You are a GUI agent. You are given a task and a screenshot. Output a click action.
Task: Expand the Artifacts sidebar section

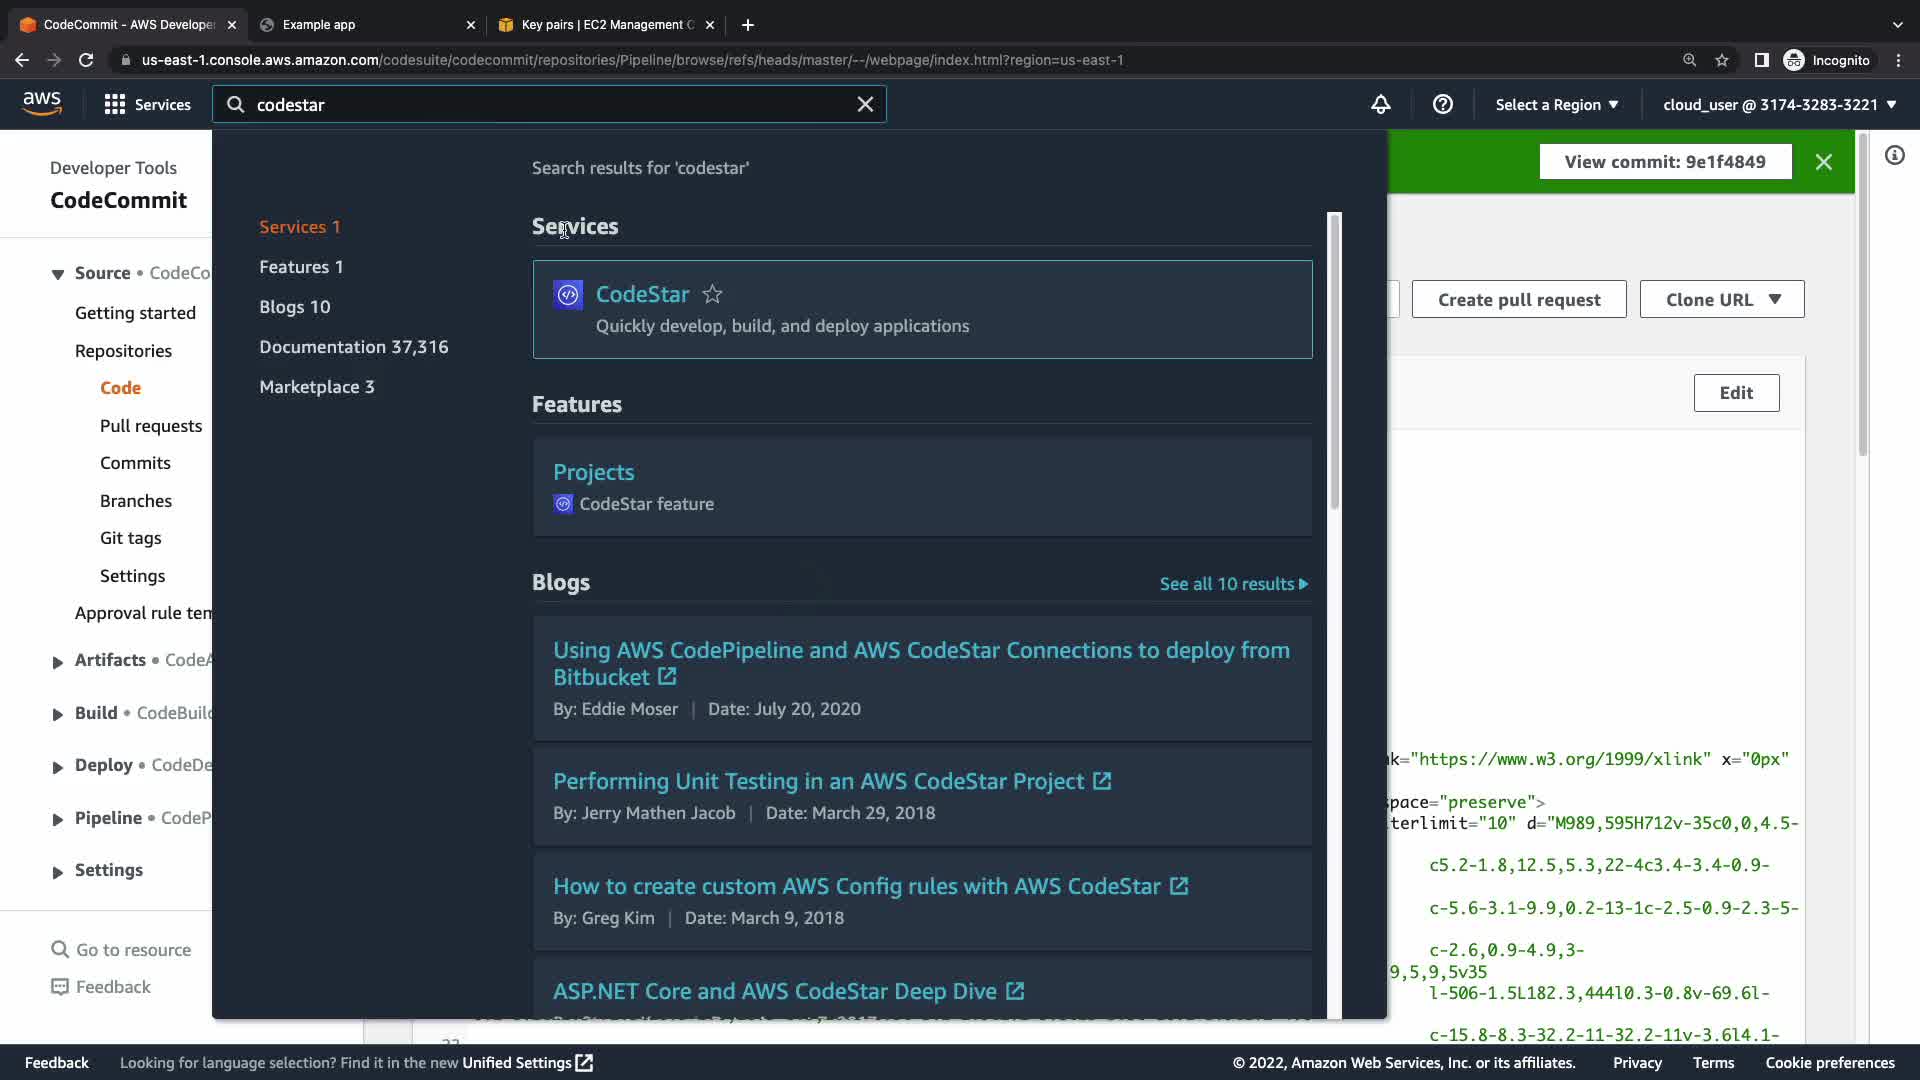point(57,661)
